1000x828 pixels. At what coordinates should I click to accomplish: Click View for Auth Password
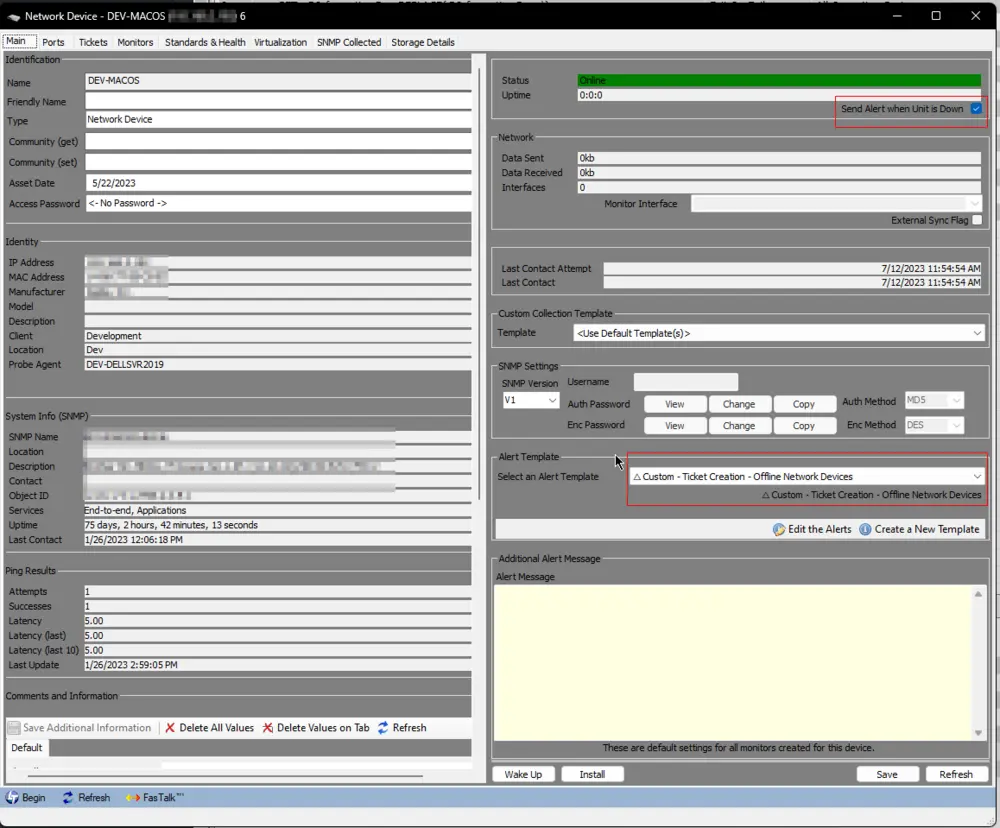coord(675,404)
